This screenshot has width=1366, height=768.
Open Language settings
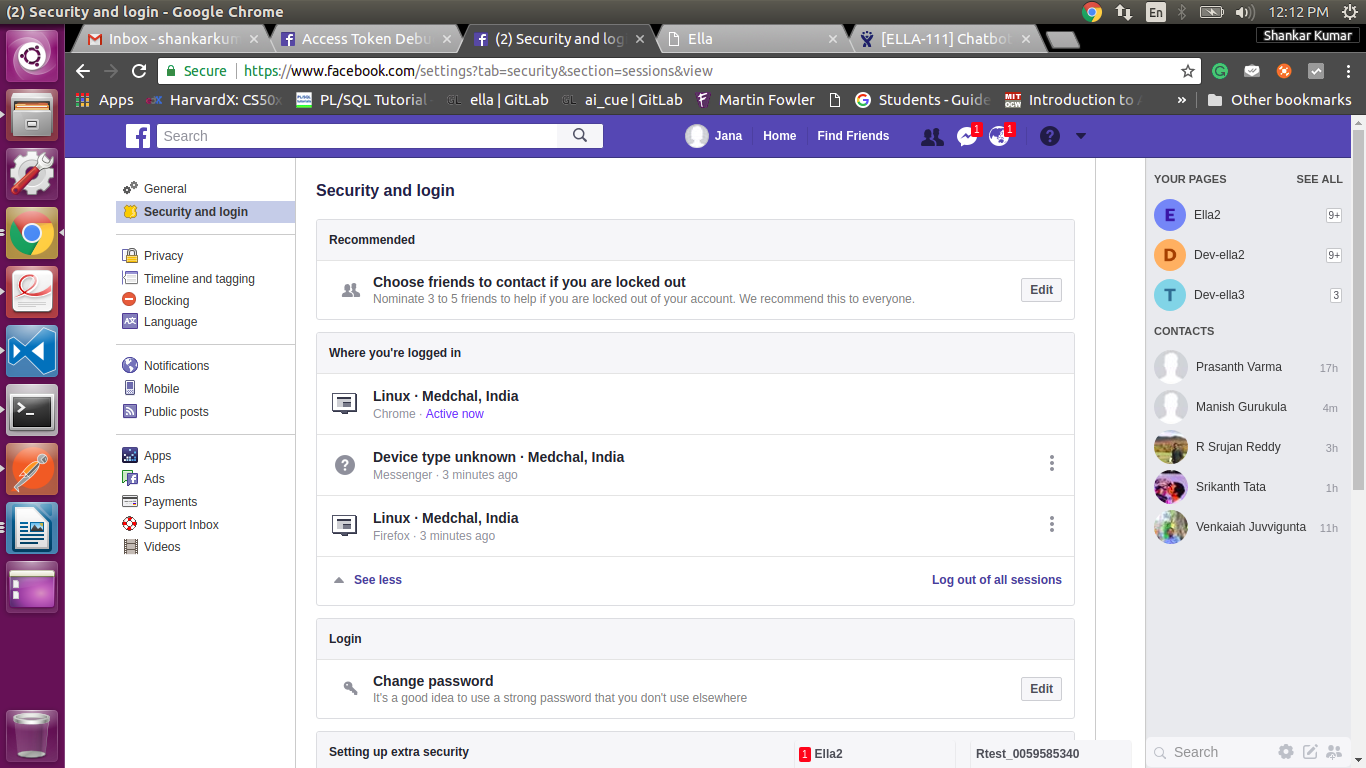pos(170,322)
